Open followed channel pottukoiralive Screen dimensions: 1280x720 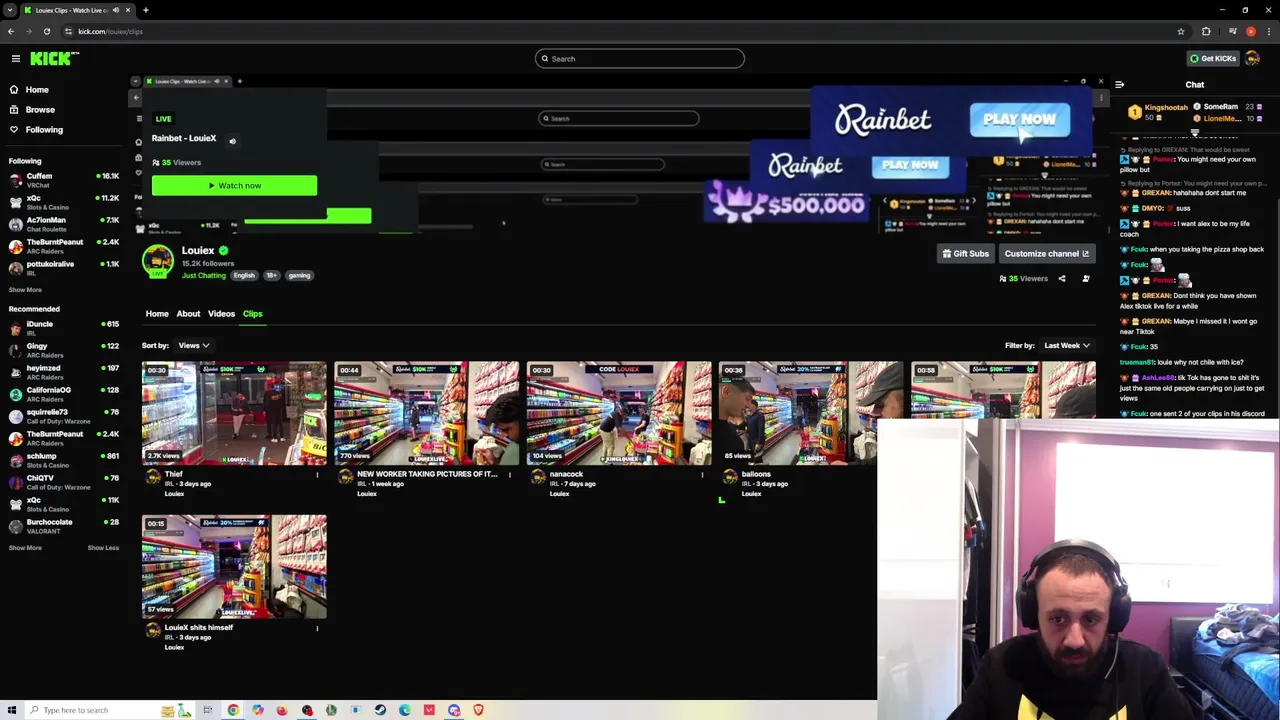tap(64, 268)
